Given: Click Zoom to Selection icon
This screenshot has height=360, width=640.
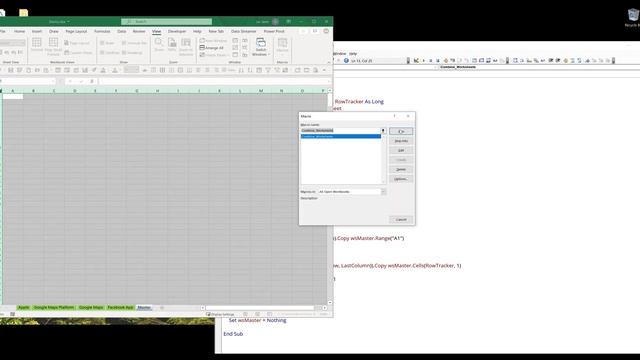Looking at the screenshot, I should 186,47.
